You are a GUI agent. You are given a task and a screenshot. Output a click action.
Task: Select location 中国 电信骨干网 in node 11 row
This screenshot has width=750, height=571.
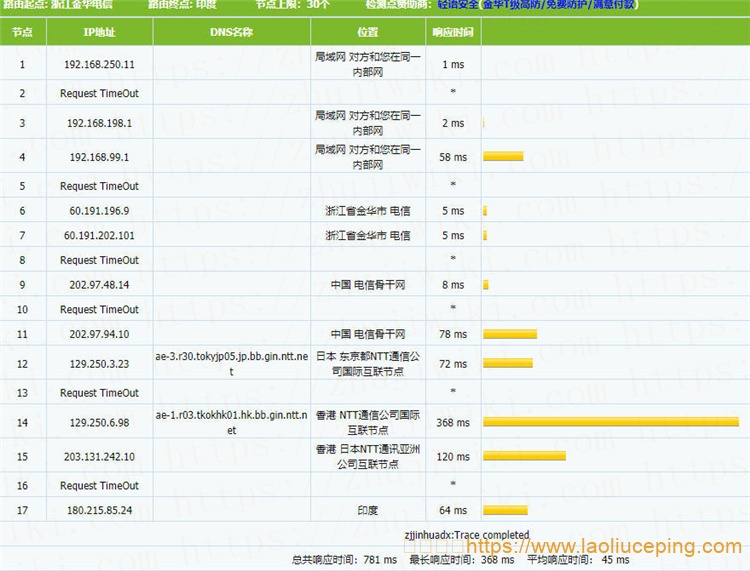click(368, 334)
